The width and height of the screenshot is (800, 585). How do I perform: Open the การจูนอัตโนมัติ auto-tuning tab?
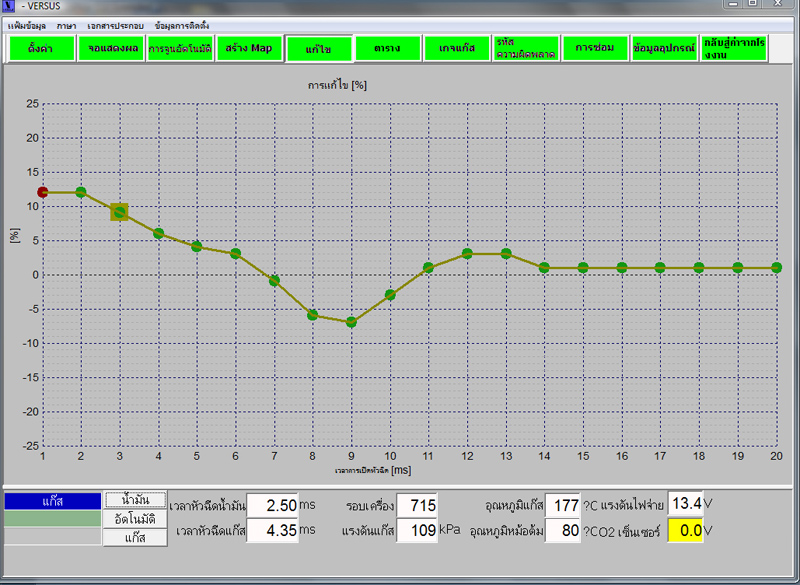180,48
